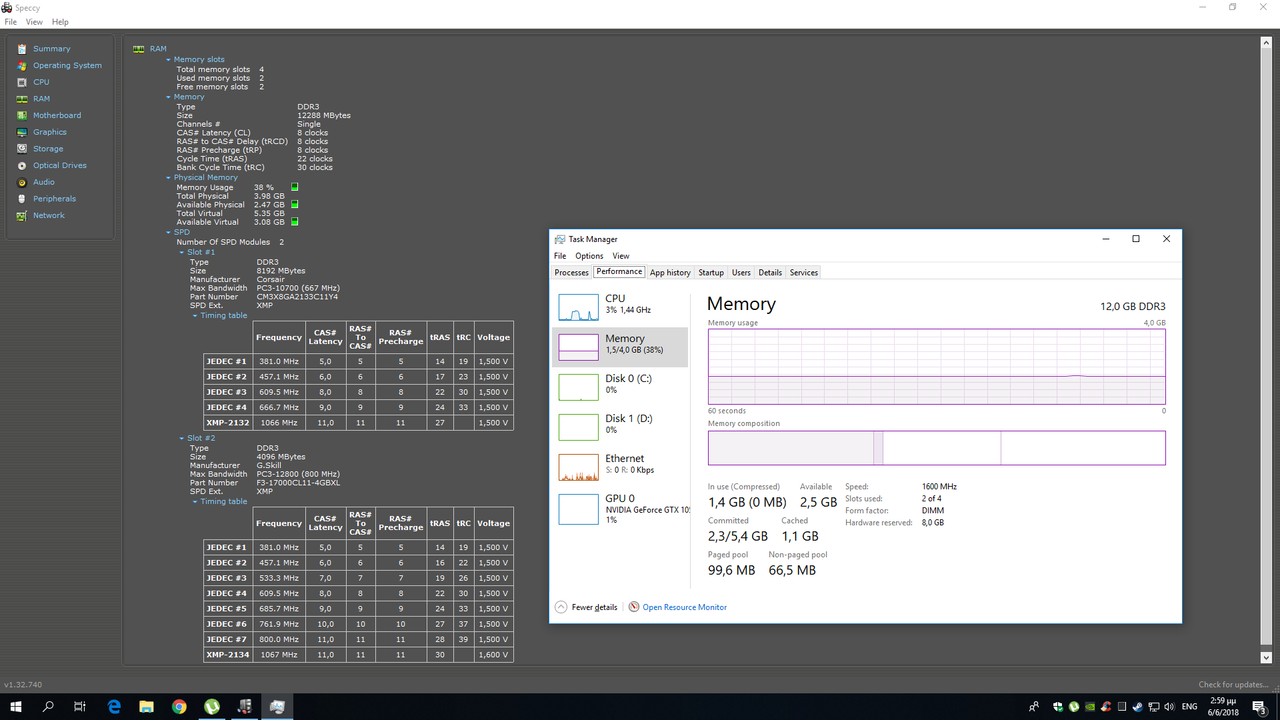Click the Graphics monitor icon in Speccy
The height and width of the screenshot is (720, 1280).
coord(22,132)
